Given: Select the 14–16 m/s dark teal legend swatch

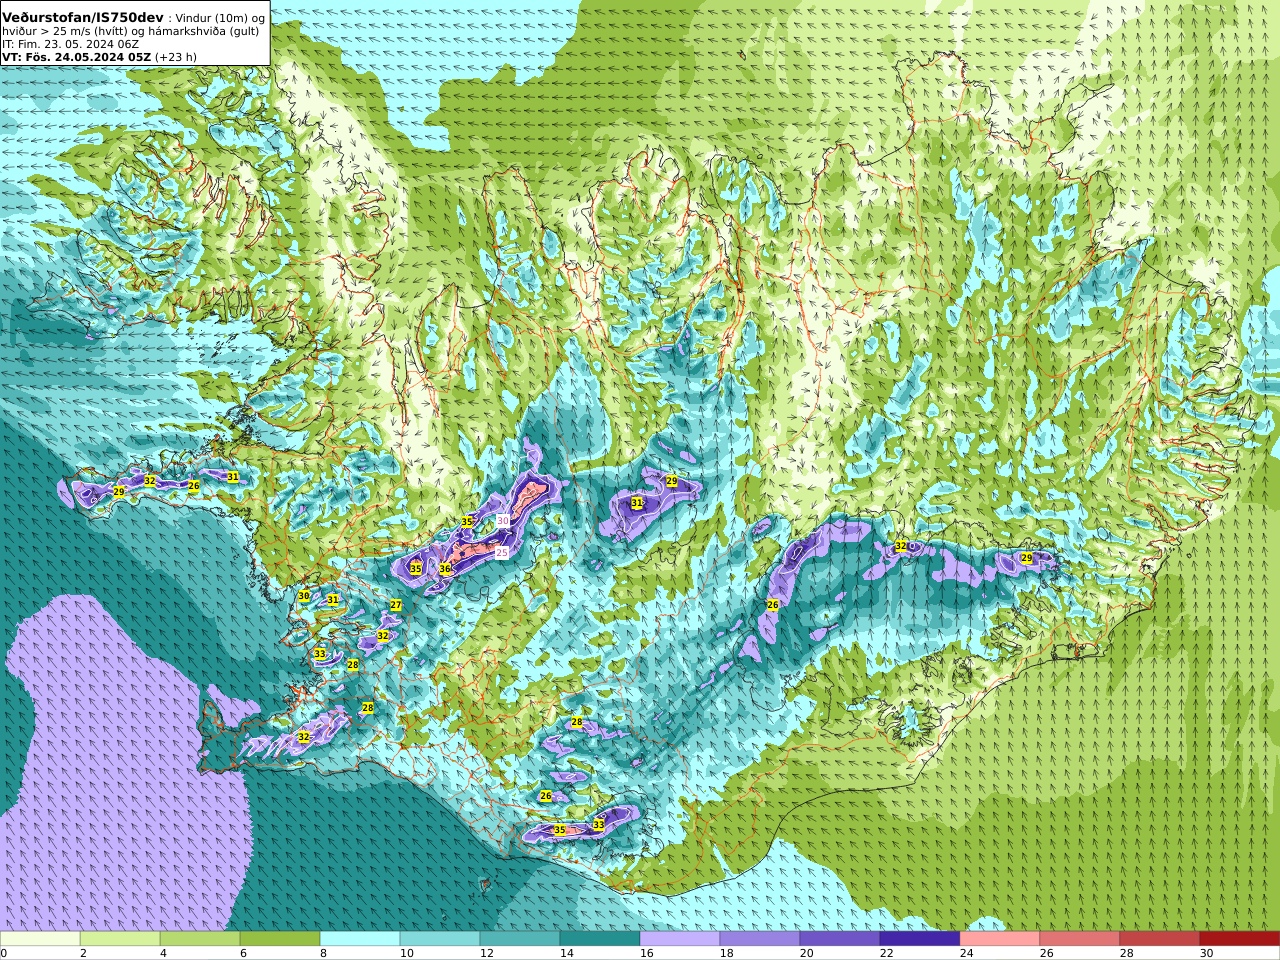Looking at the screenshot, I should click(600, 939).
